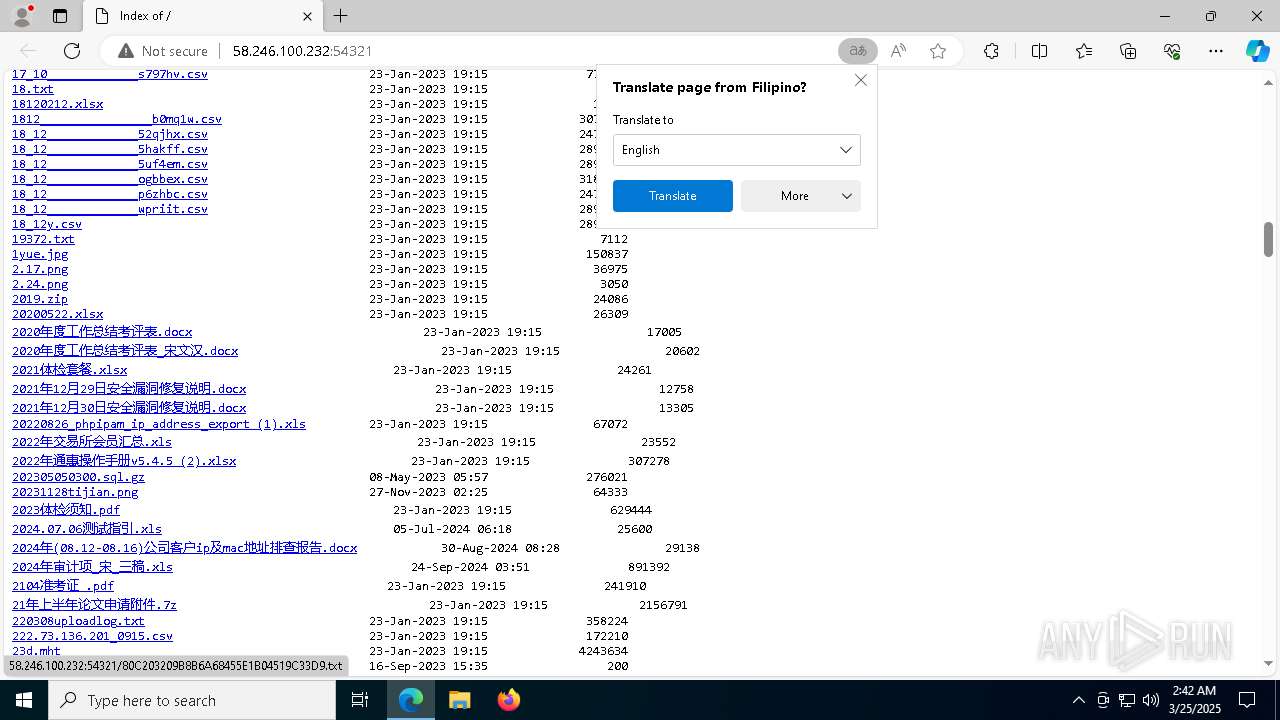Open the 2019.zip archive link

pos(40,299)
